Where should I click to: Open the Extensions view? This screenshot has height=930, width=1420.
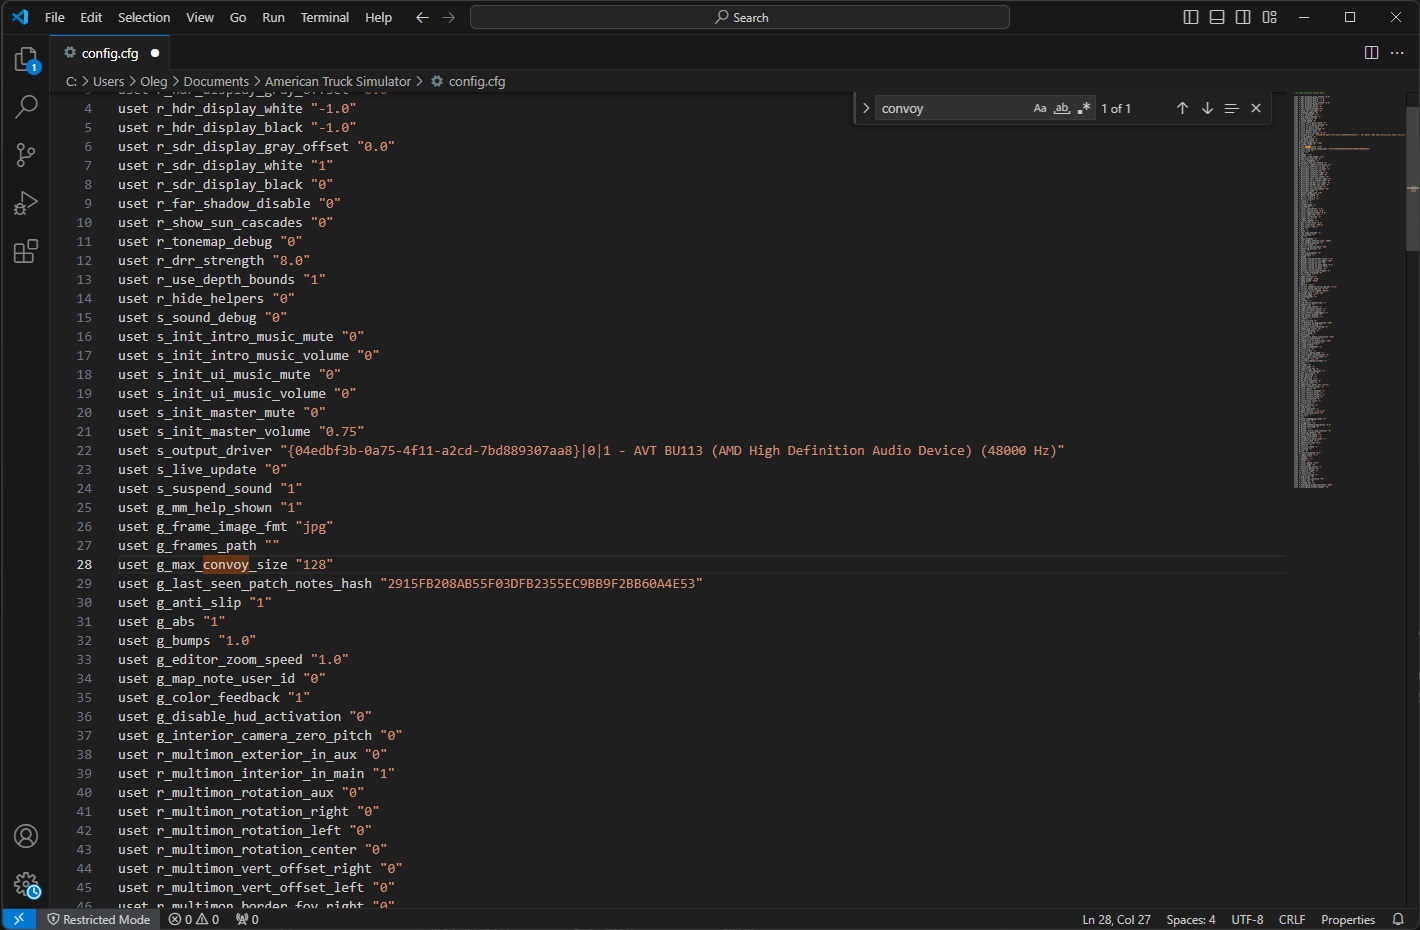click(26, 251)
